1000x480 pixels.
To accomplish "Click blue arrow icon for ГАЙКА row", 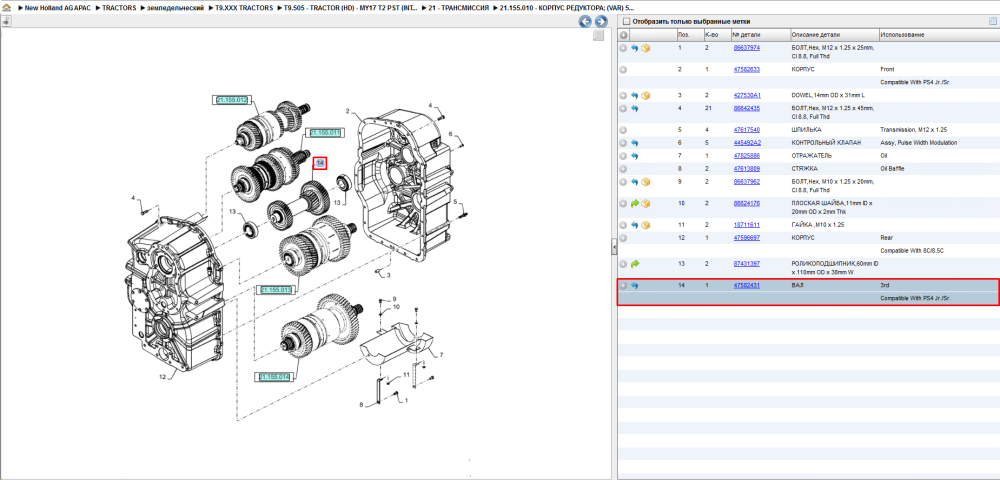I will point(635,224).
